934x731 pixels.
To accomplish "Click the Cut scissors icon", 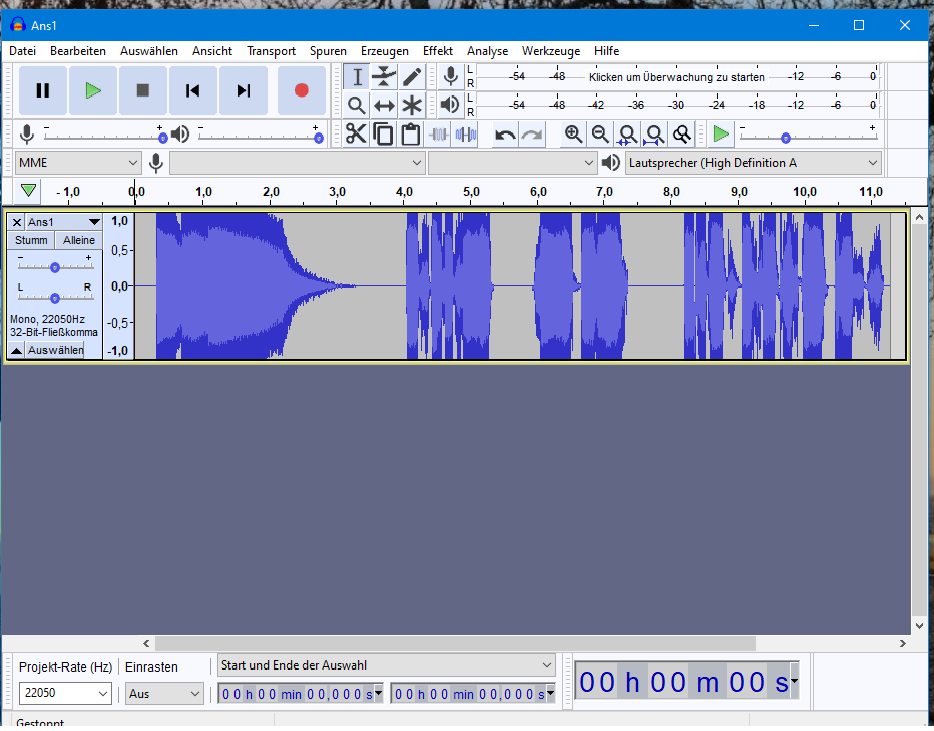I will click(x=356, y=134).
